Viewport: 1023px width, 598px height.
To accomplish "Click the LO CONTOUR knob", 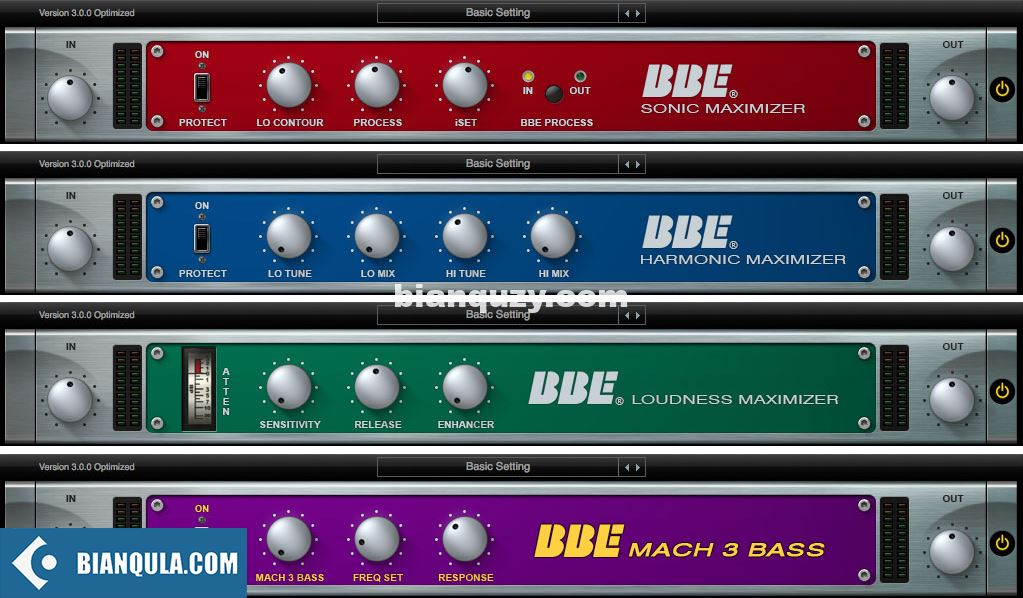I will click(289, 85).
